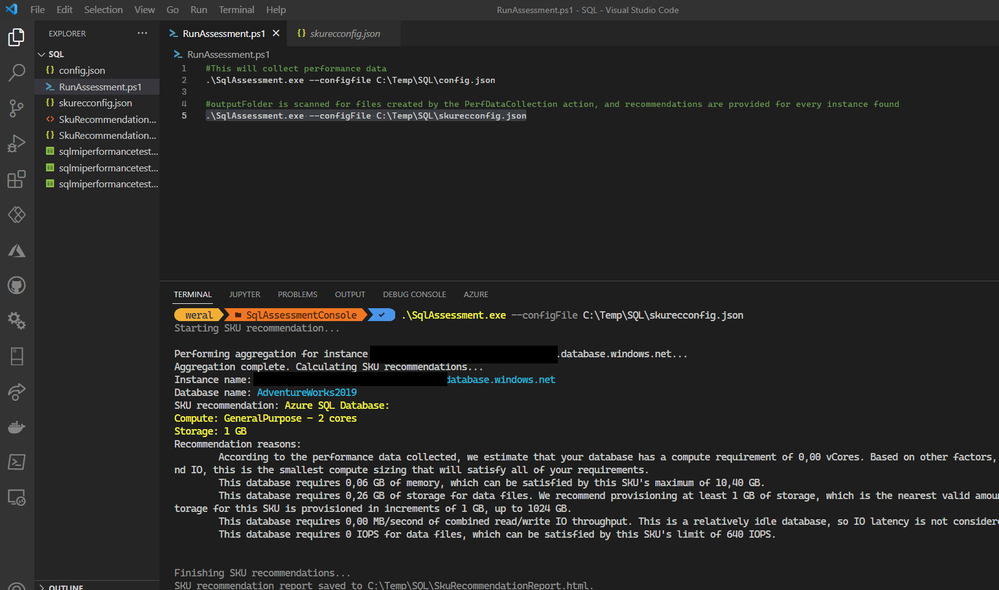
Task: Open Explorer more actions ellipsis
Action: 142,33
